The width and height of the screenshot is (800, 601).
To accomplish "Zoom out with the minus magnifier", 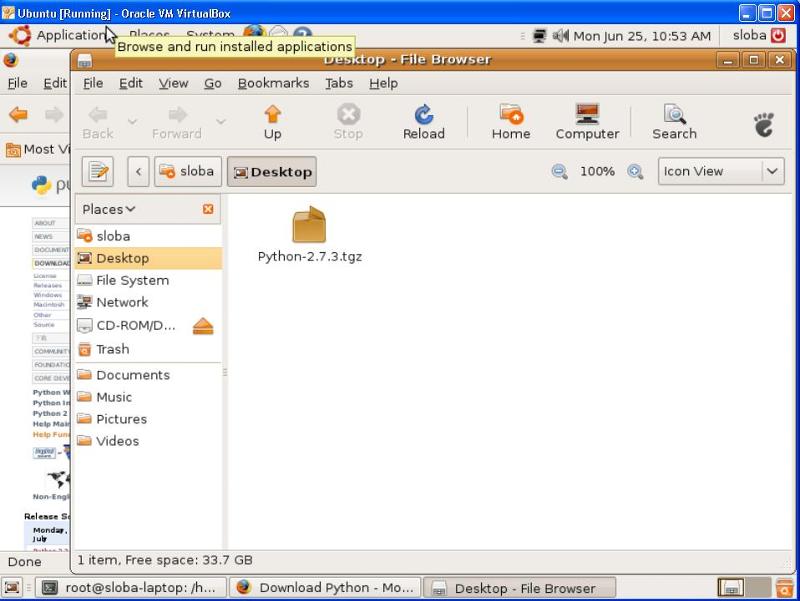I will 559,171.
